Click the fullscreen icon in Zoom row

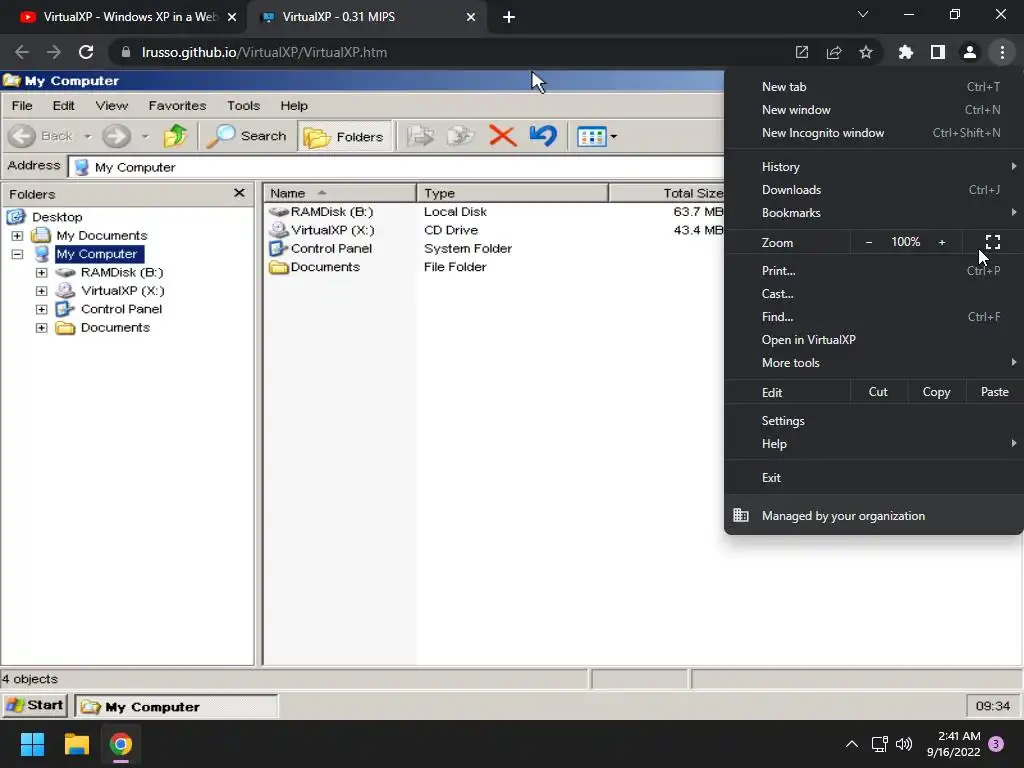(993, 242)
